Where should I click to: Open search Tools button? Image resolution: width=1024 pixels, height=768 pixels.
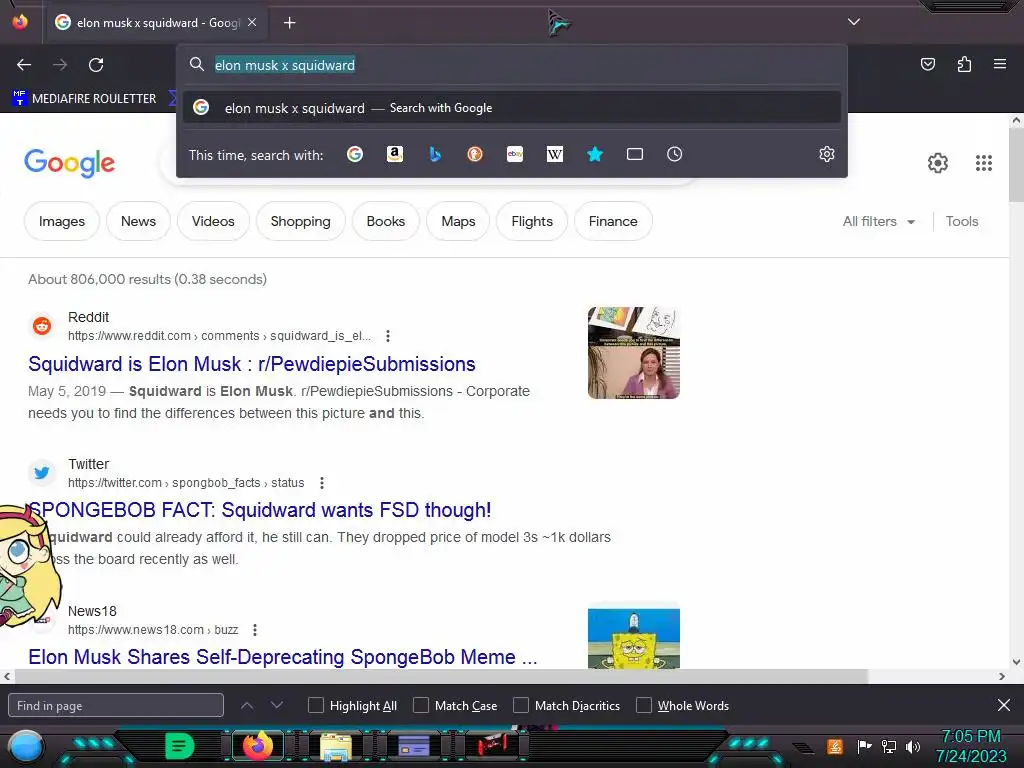pyautogui.click(x=962, y=221)
